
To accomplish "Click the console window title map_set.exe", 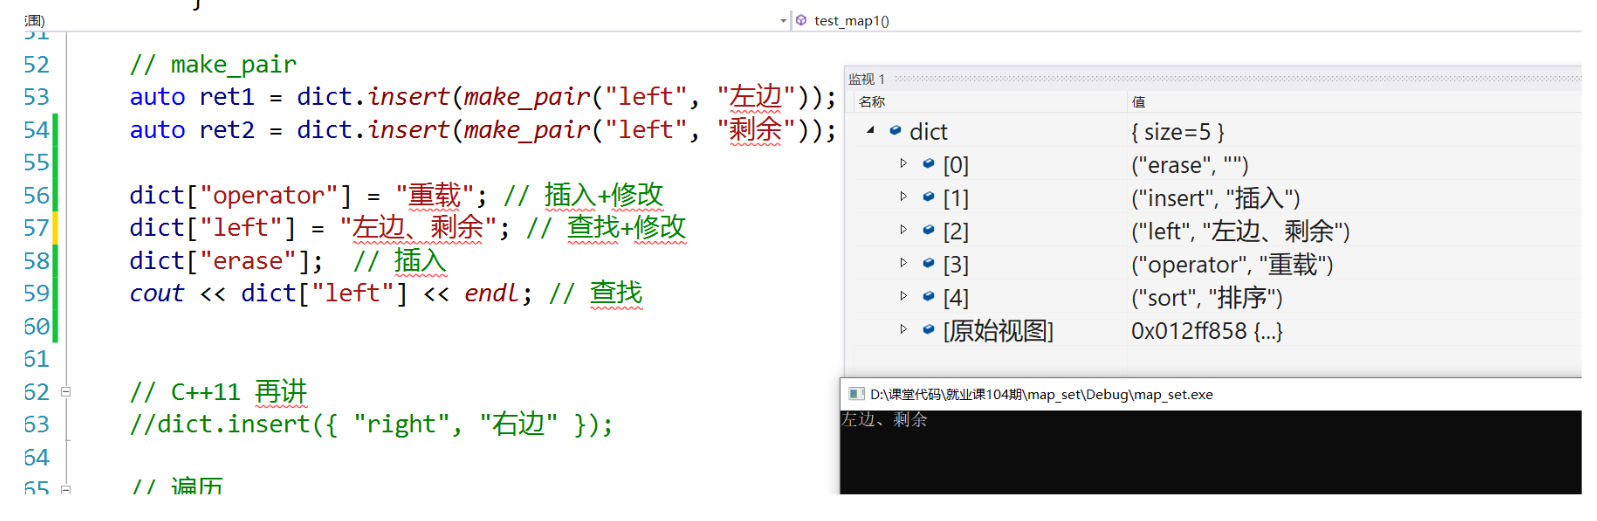I will click(1041, 394).
